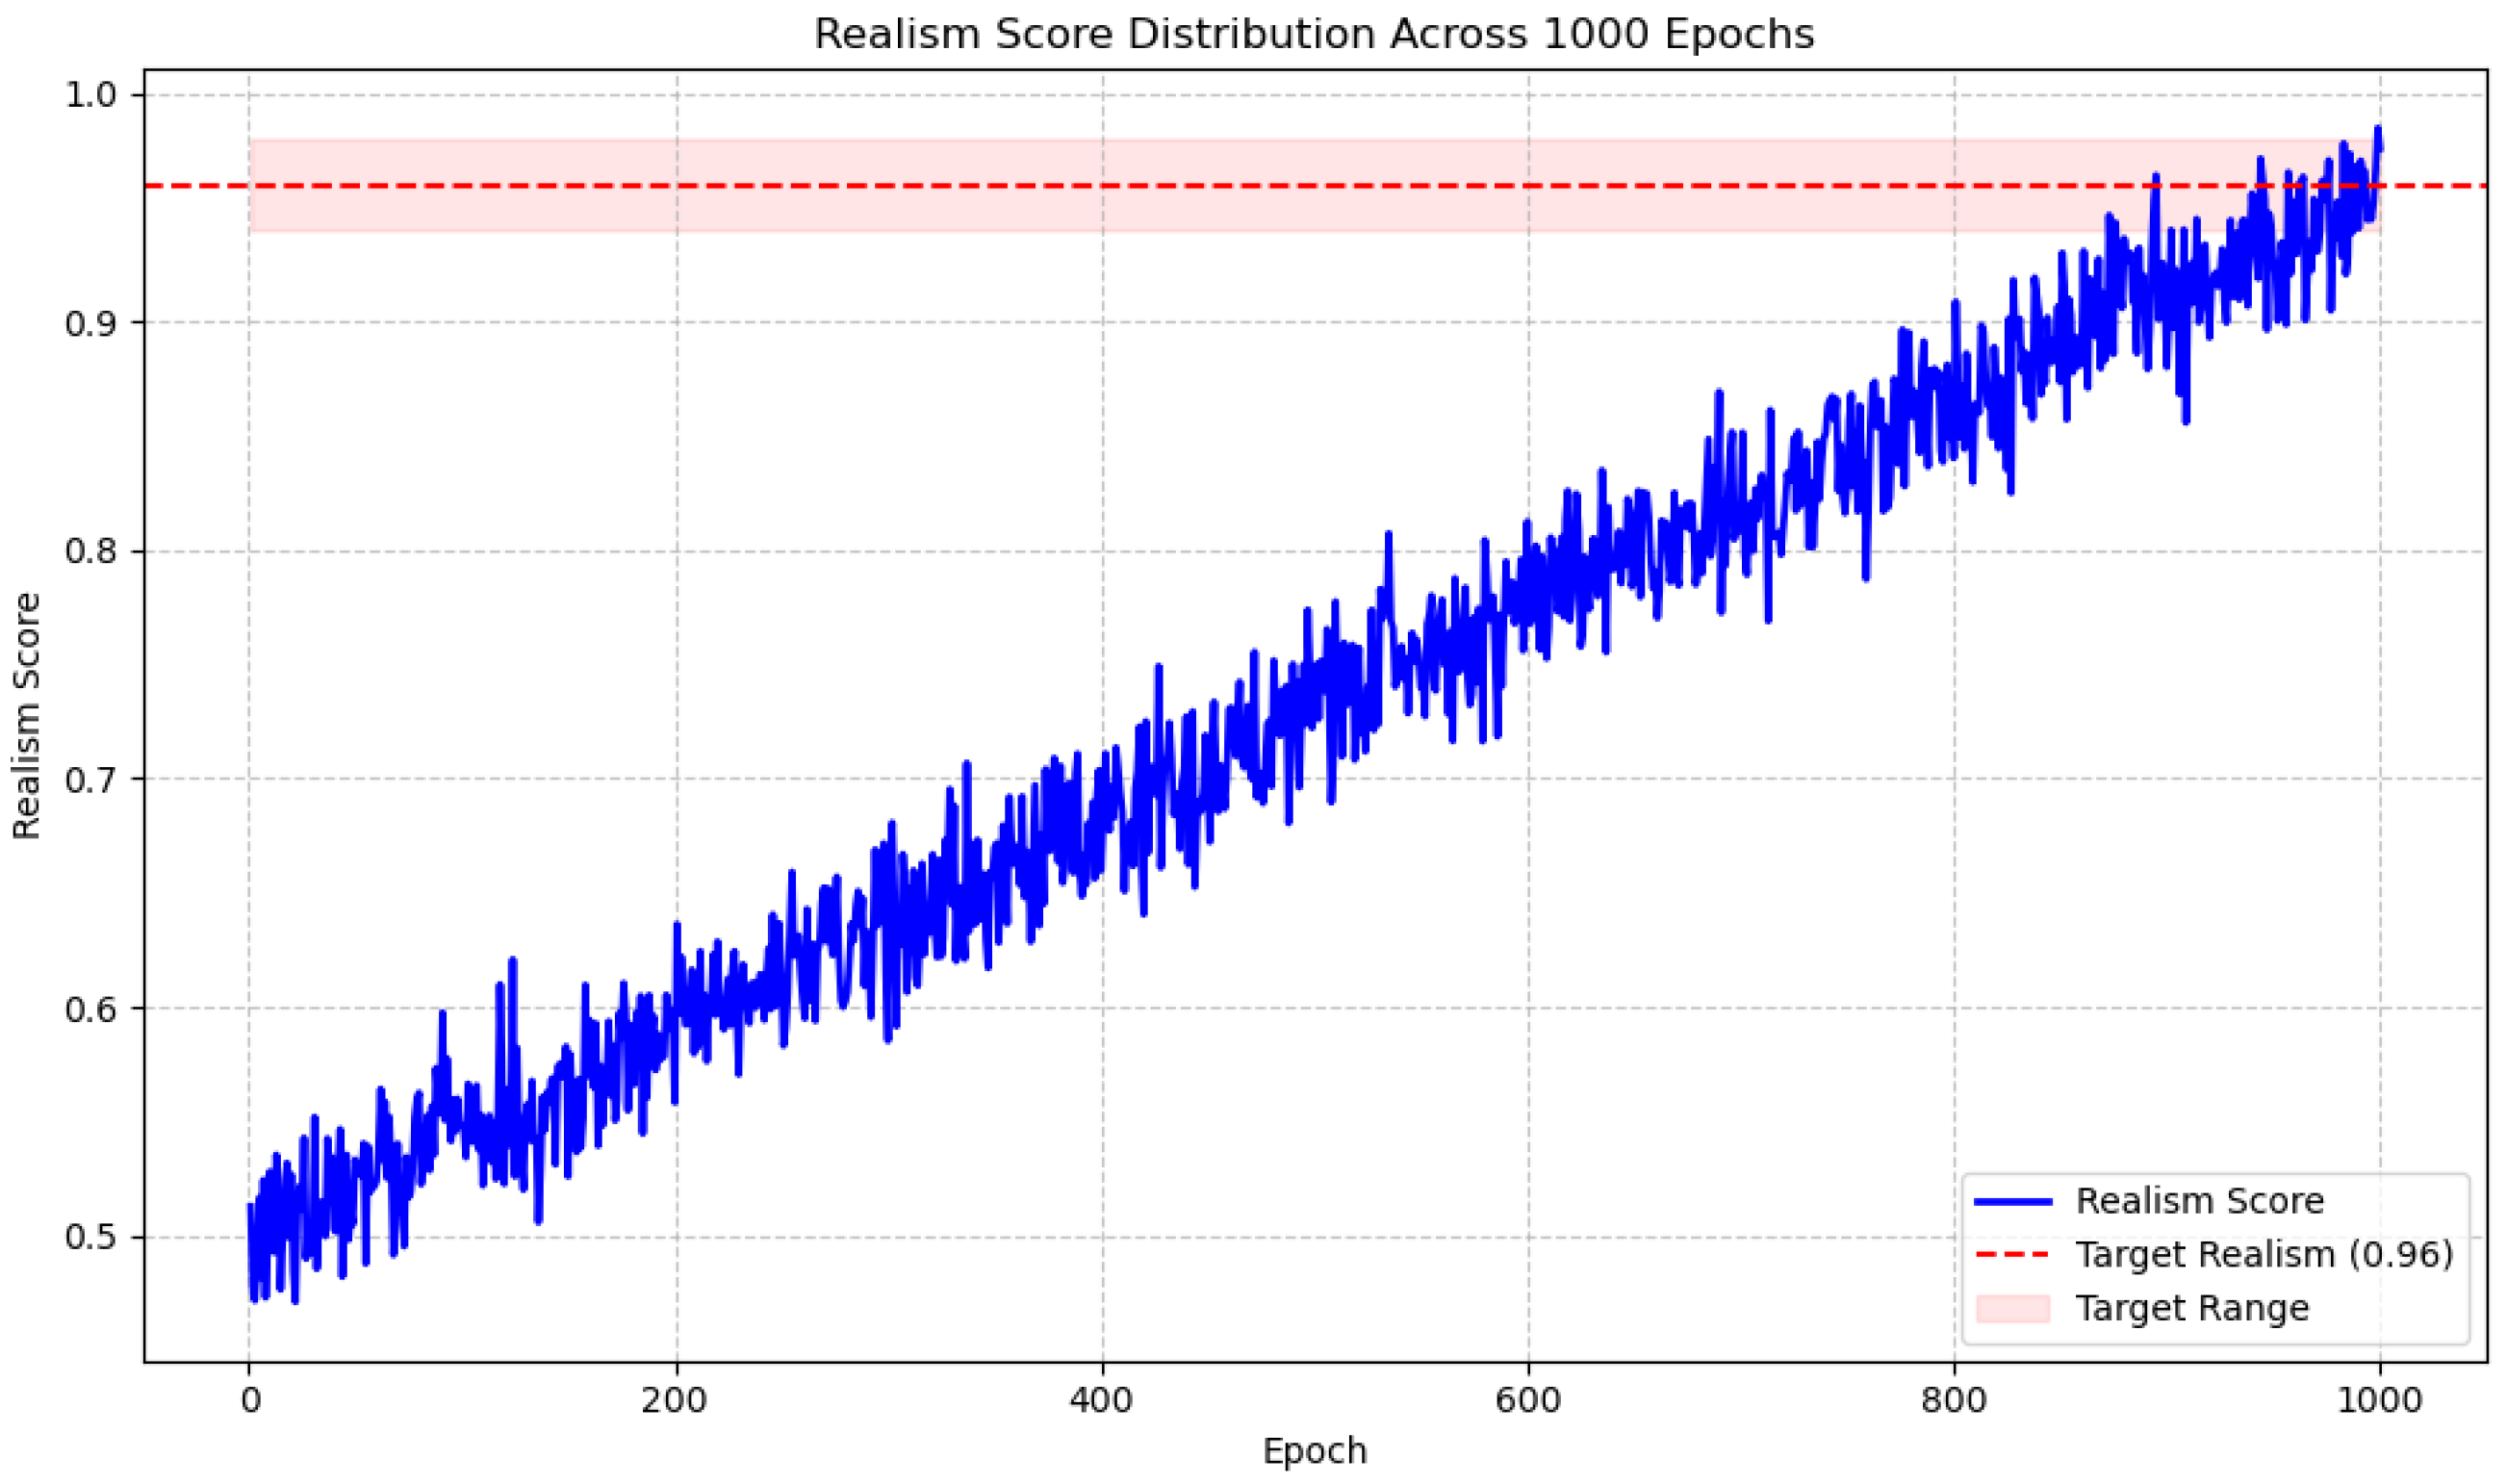Viewport: 2507px width, 1484px height.
Task: Click the y-axis tick label 0.9
Action: (90, 323)
